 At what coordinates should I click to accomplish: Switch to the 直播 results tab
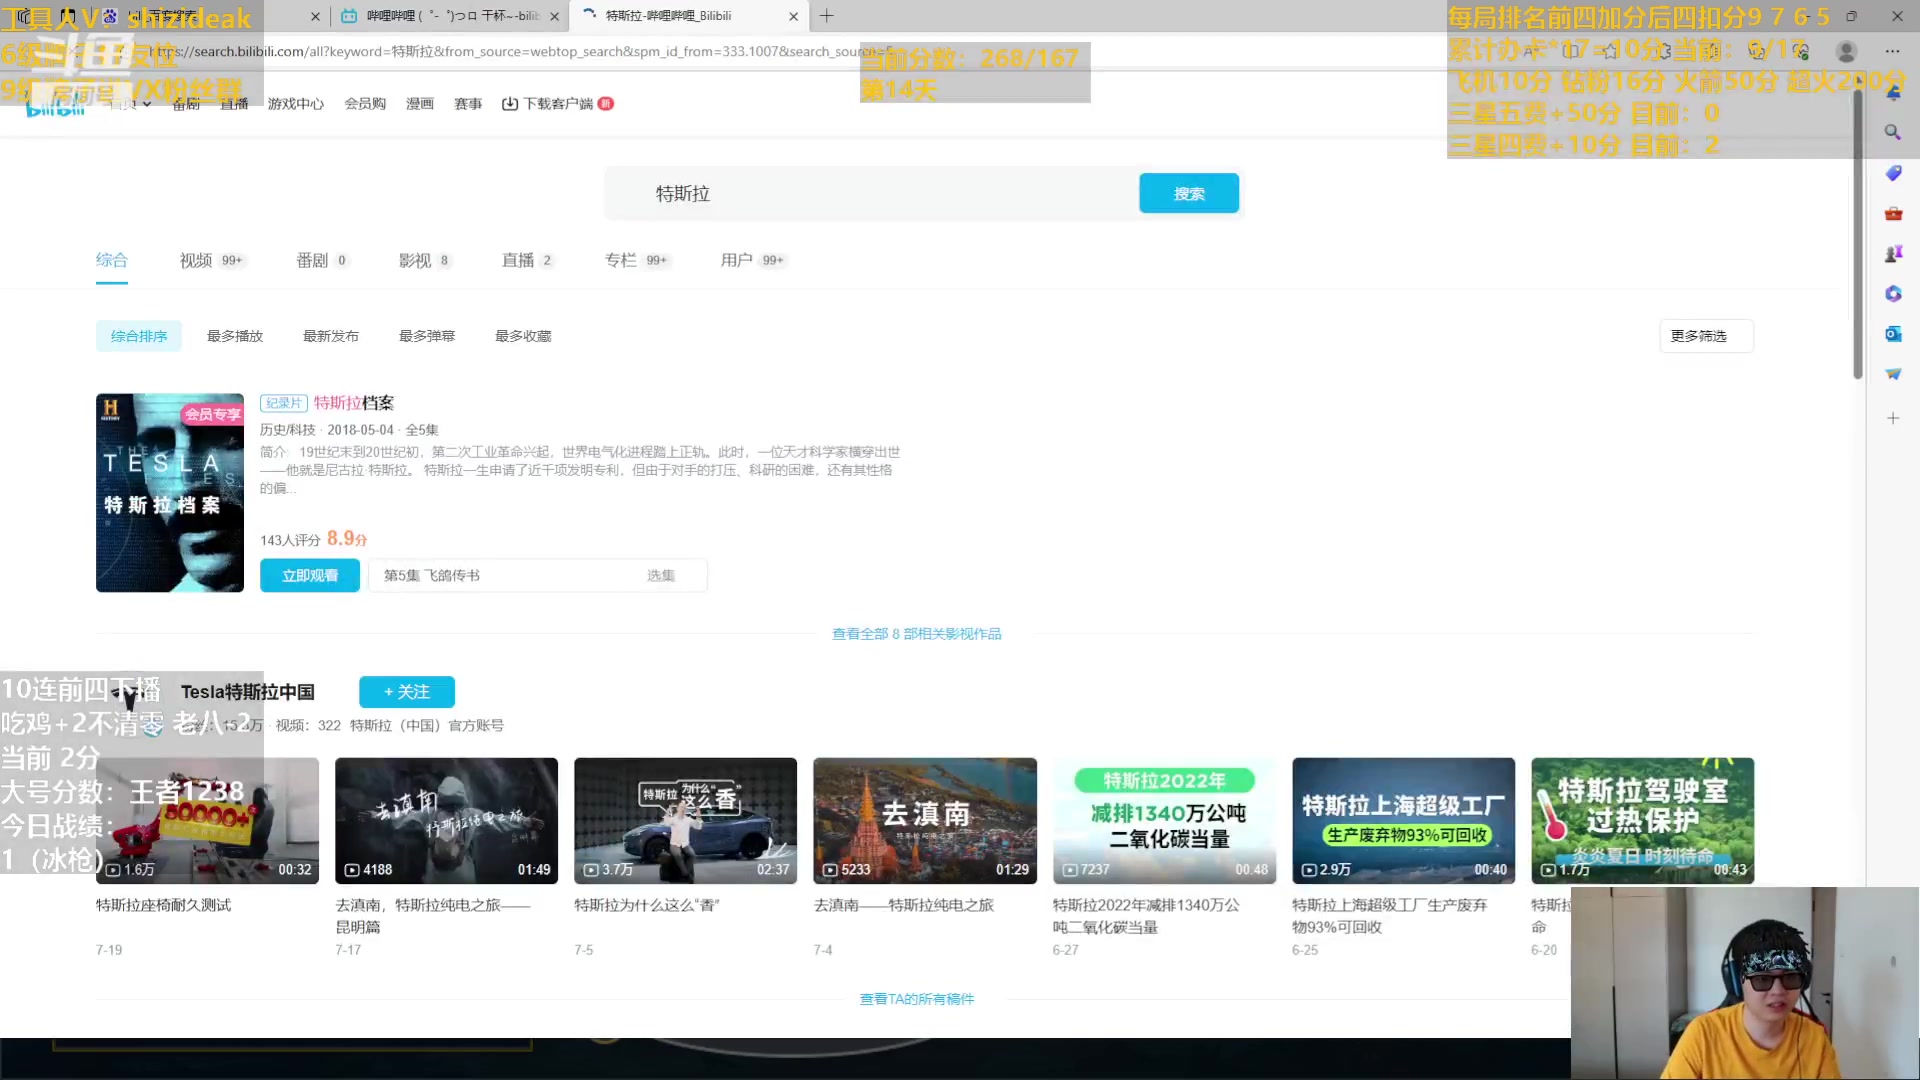coord(527,260)
